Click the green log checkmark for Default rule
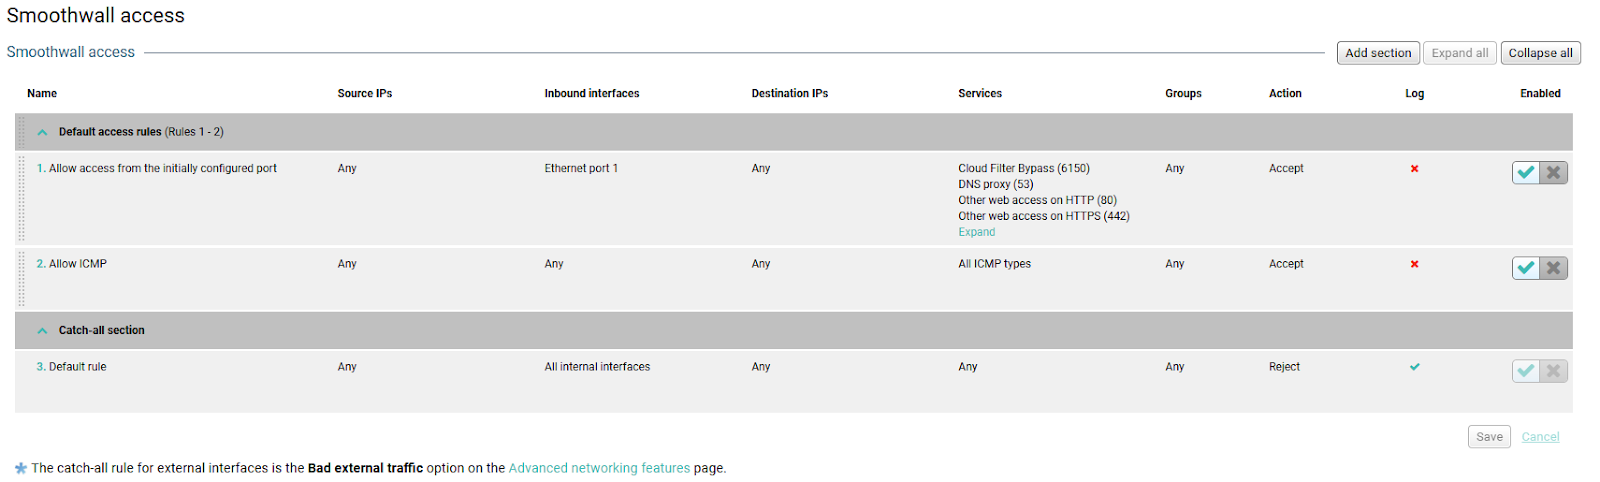The height and width of the screenshot is (482, 1600). (x=1414, y=367)
